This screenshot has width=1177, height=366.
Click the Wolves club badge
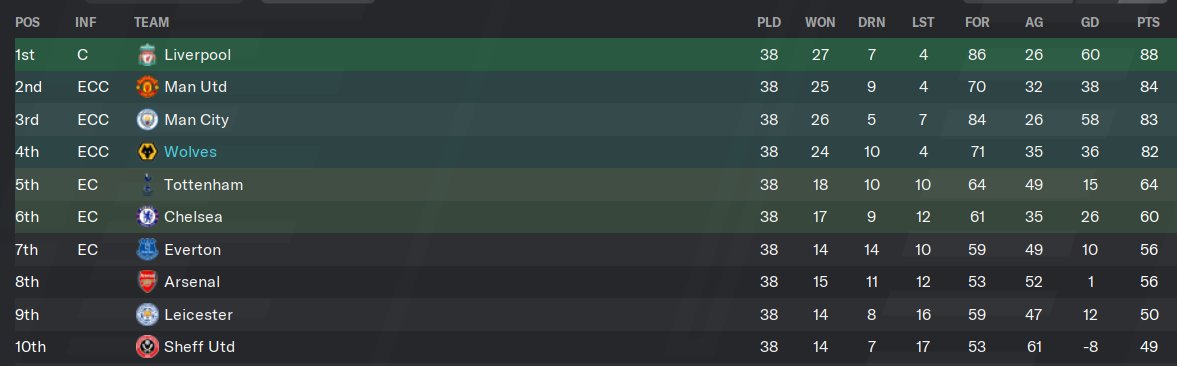[x=147, y=152]
